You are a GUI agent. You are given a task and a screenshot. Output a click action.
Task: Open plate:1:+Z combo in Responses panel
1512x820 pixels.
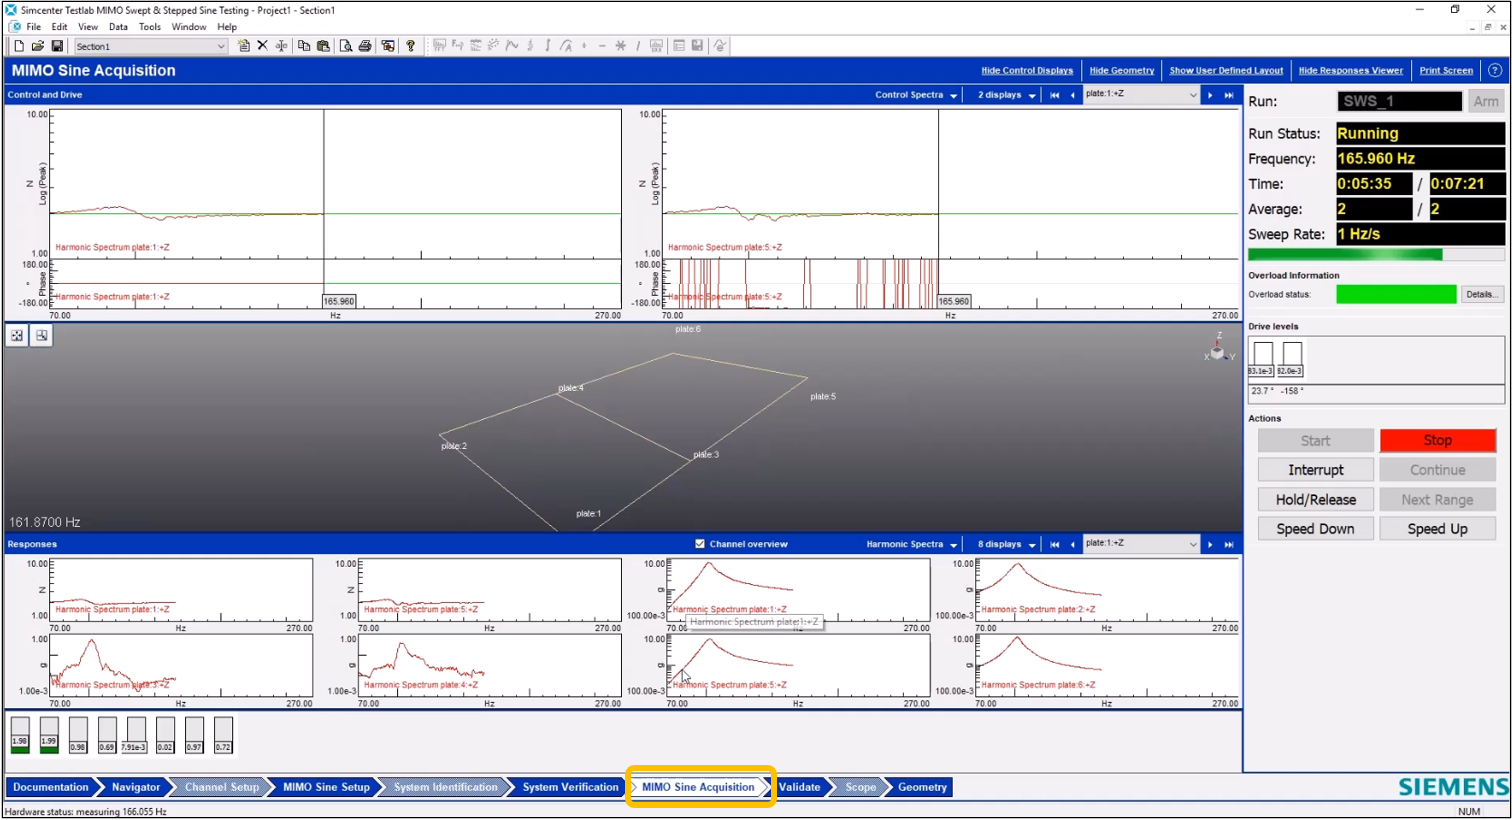tap(1141, 543)
